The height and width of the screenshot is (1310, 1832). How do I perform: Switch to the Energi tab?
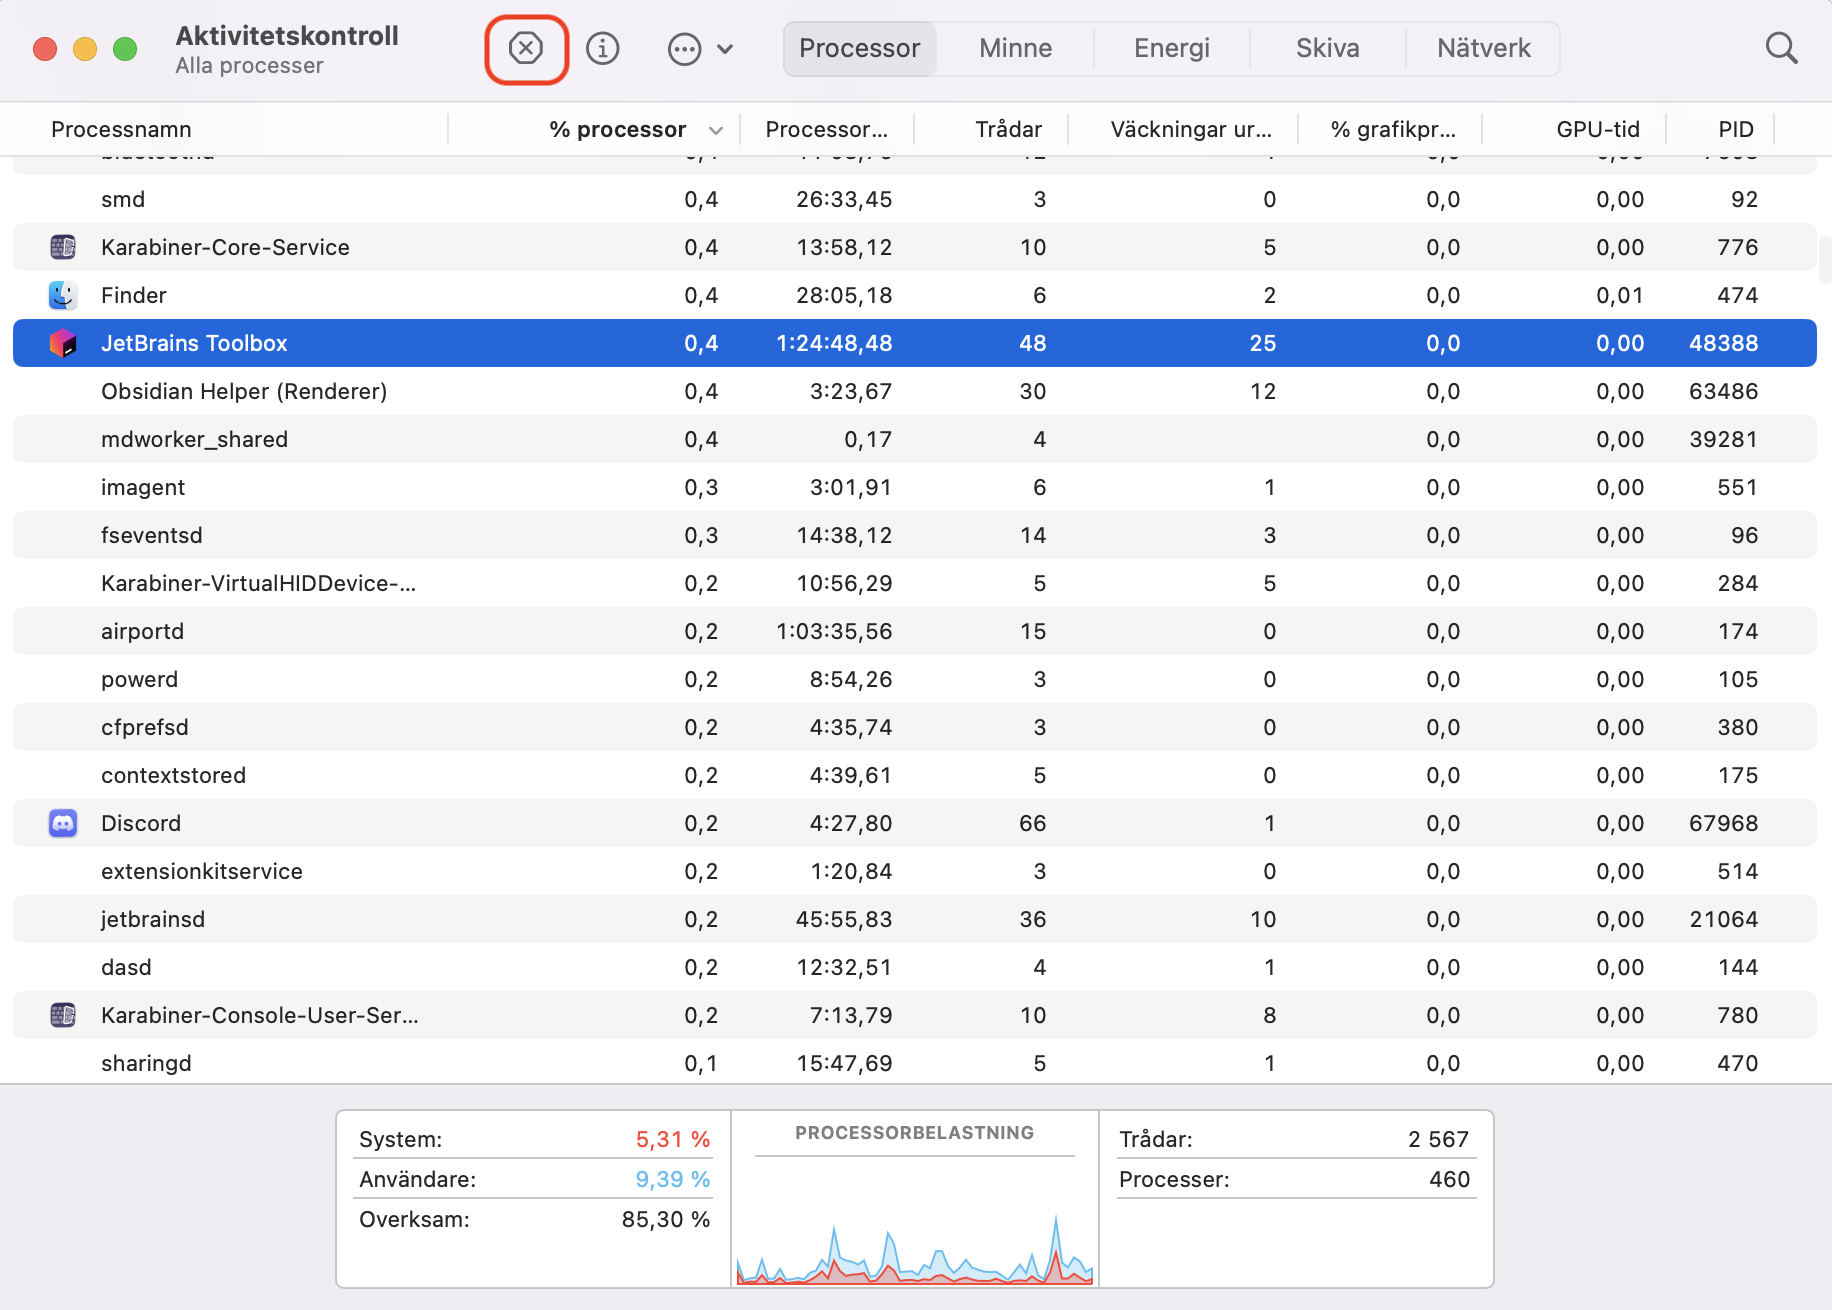tap(1172, 48)
